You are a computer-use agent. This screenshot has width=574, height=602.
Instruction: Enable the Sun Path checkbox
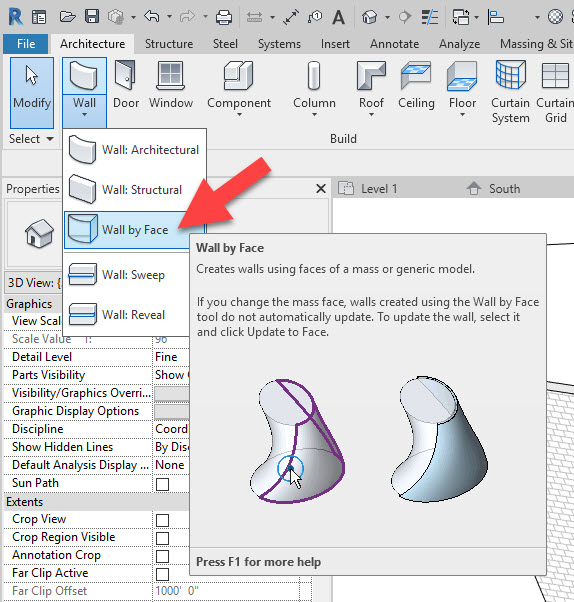[x=162, y=484]
